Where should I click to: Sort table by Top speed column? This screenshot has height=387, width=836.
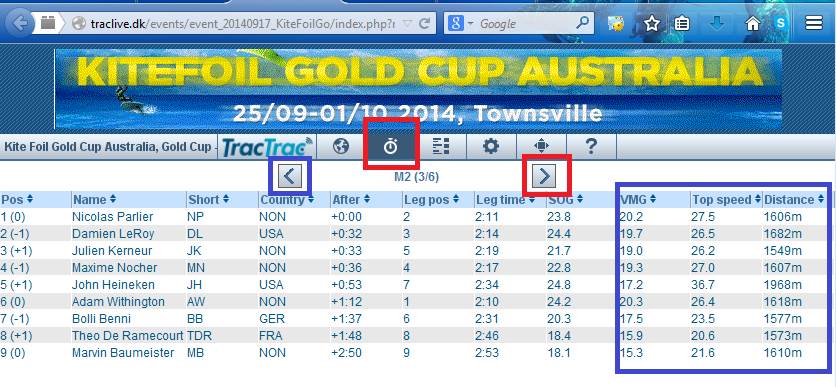727,199
